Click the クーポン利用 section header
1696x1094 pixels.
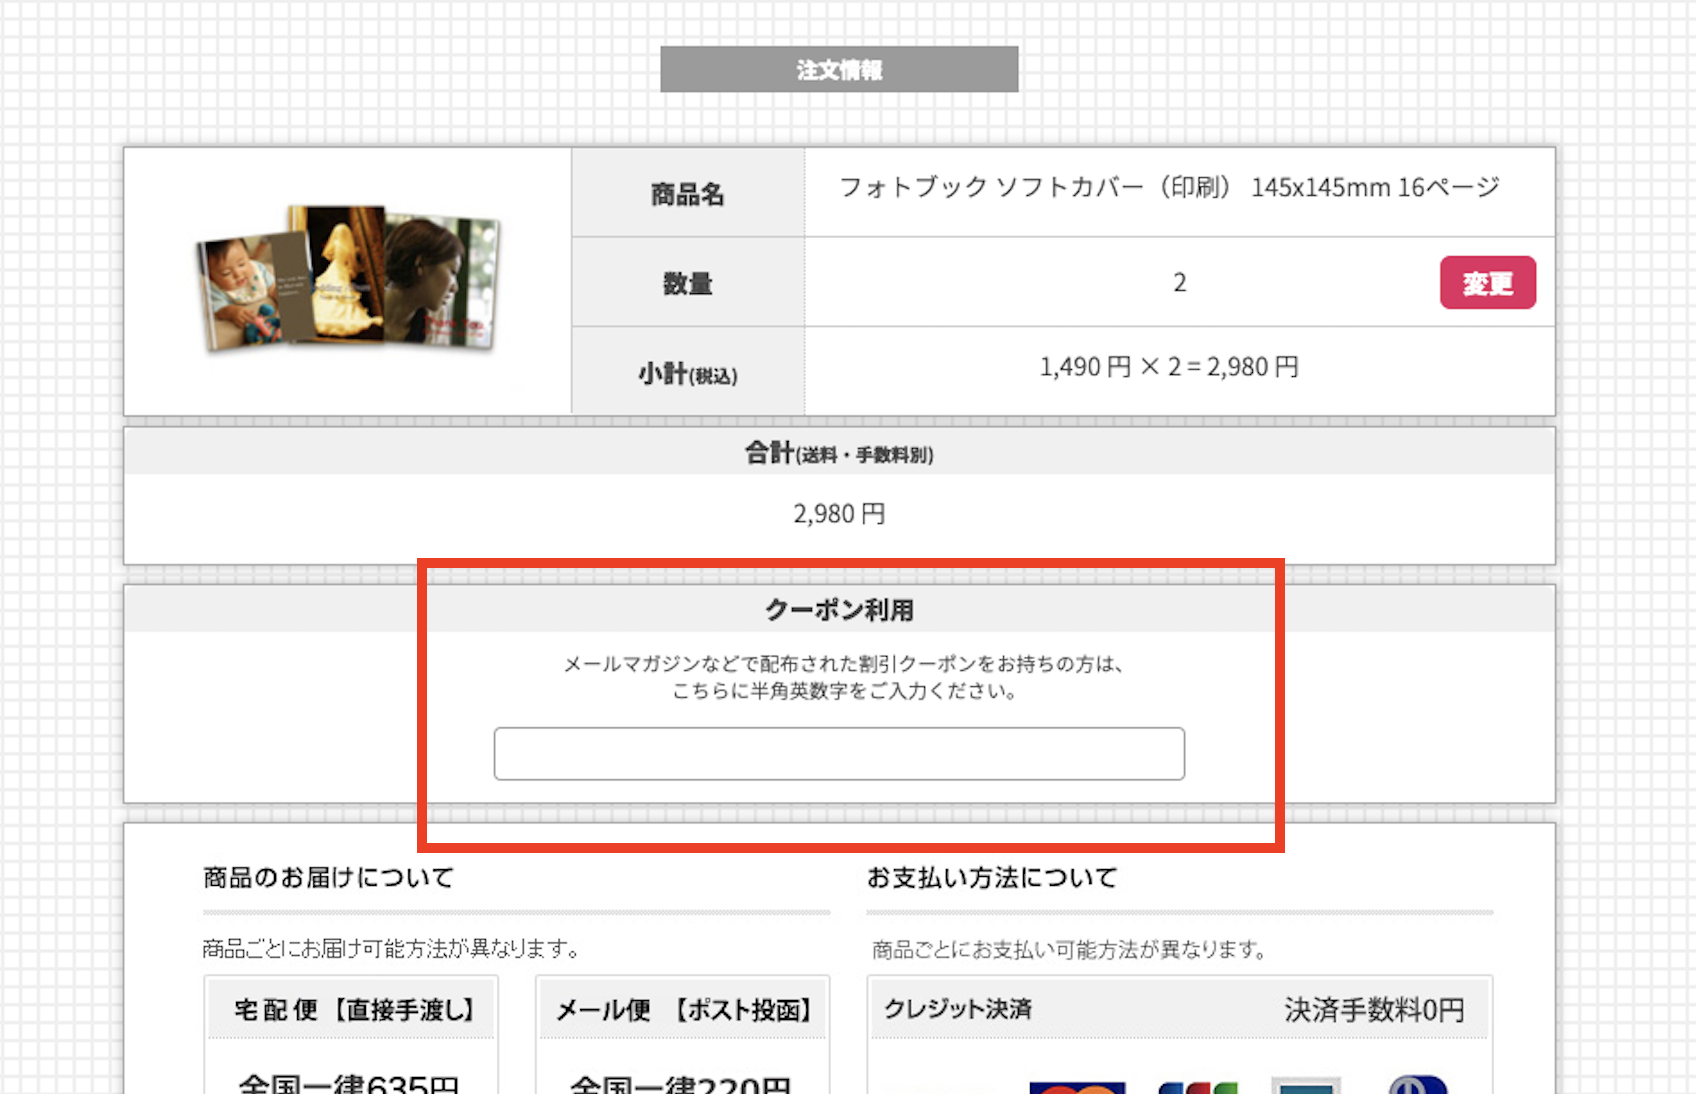click(x=839, y=610)
